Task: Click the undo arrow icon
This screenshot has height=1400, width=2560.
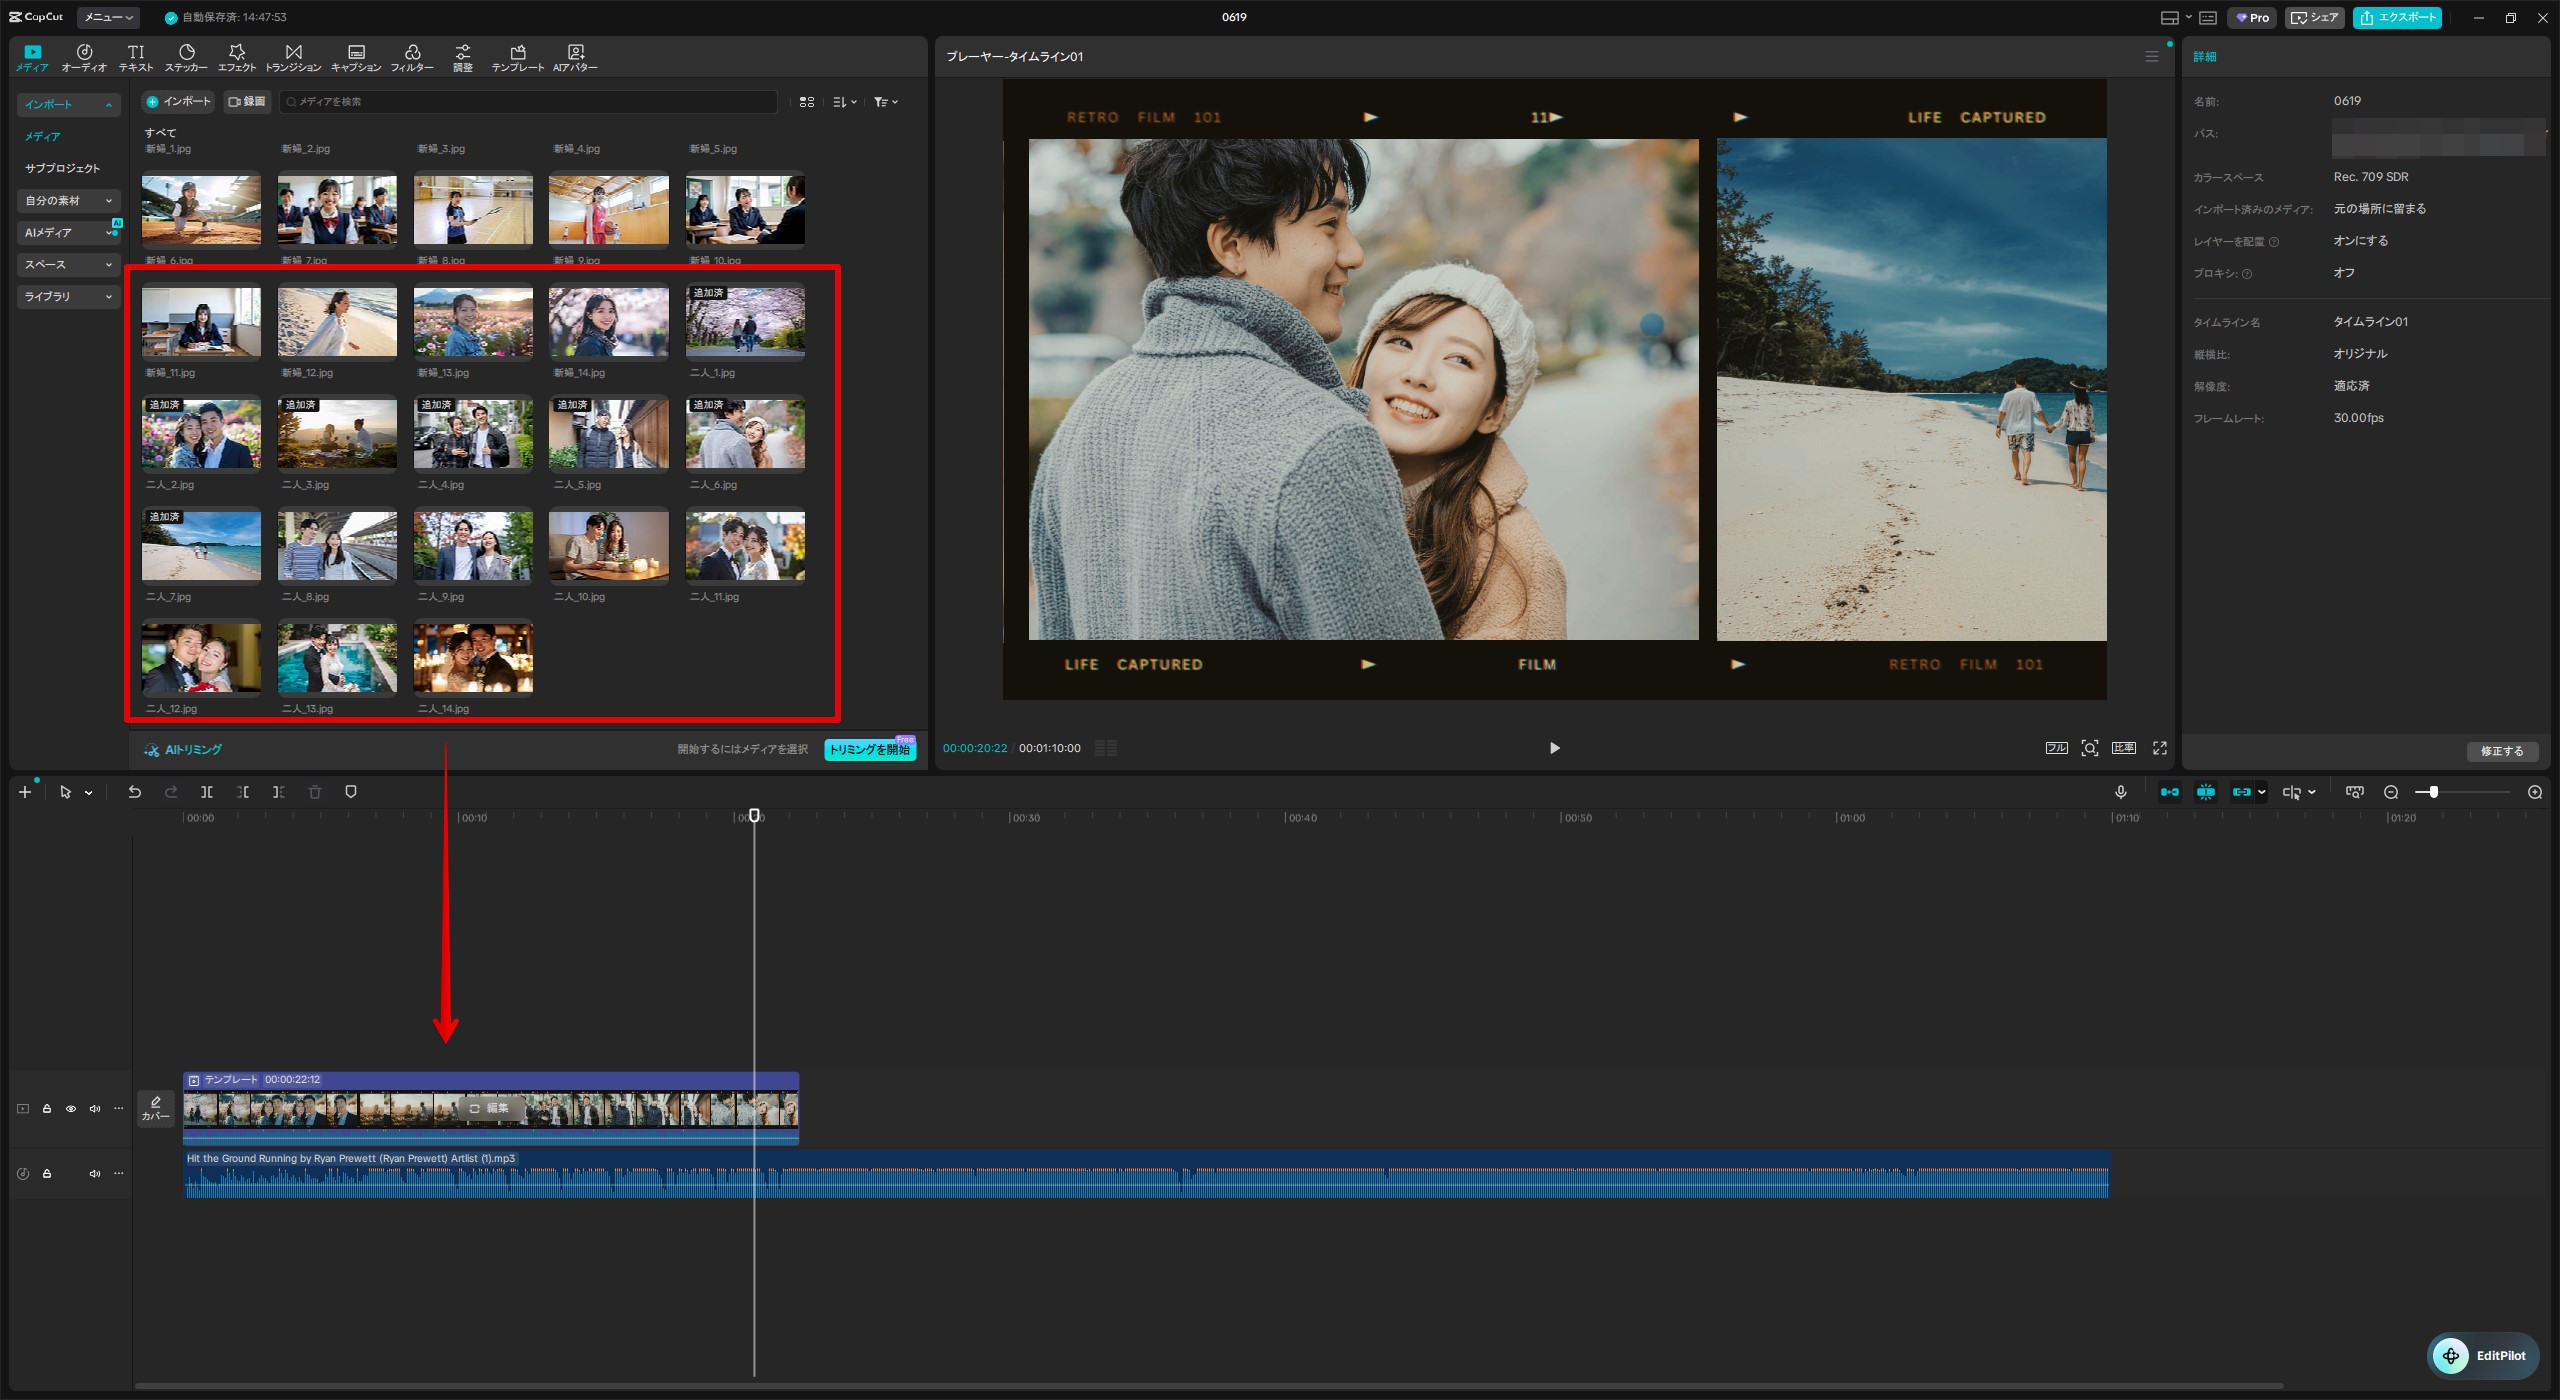Action: 135,792
